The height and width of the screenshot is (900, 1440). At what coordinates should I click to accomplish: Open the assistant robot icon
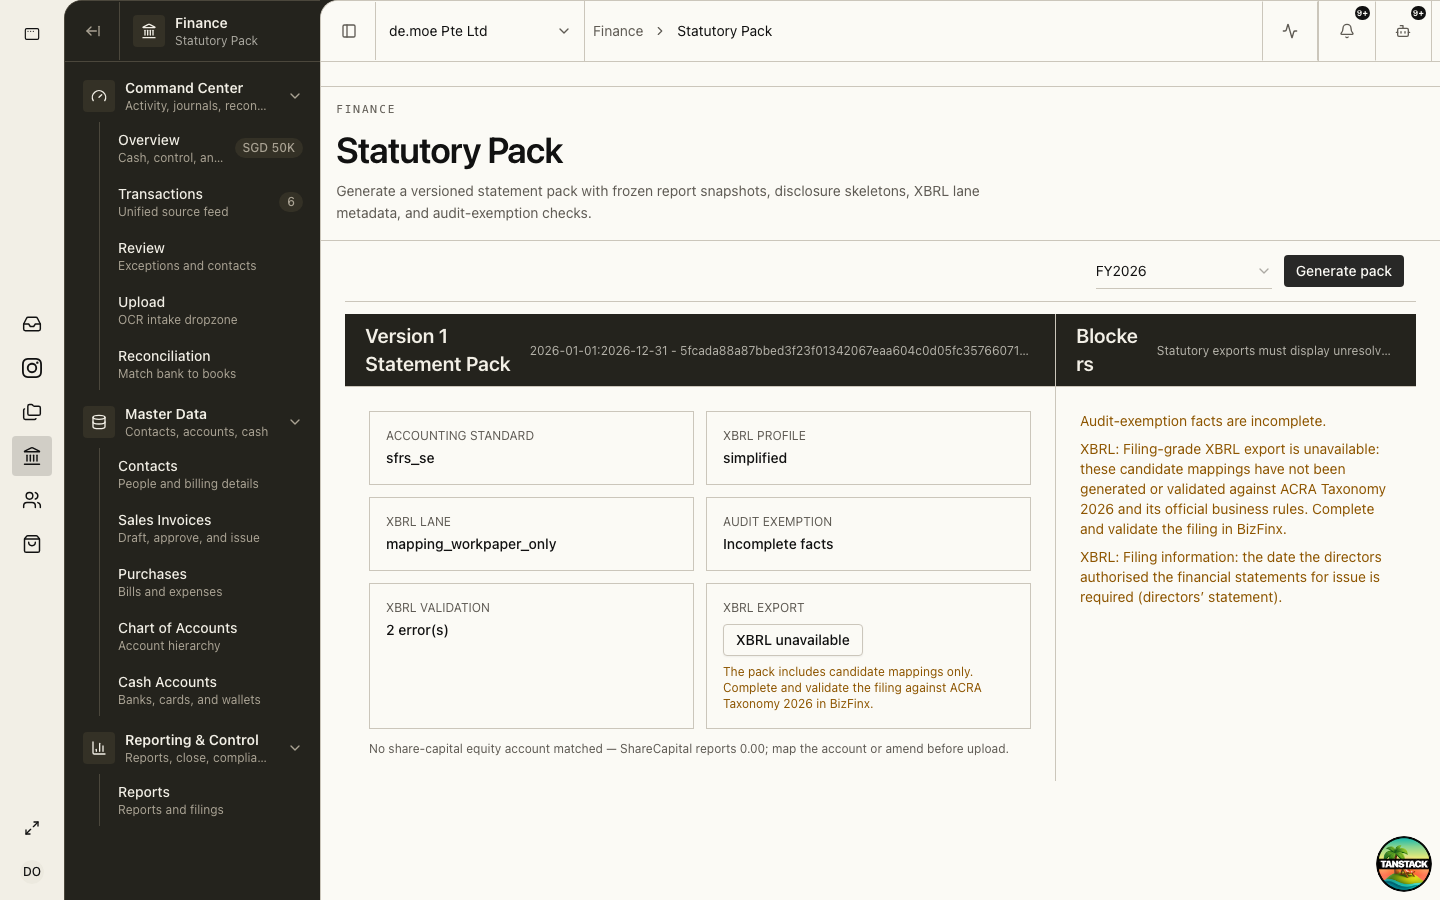pos(1403,31)
